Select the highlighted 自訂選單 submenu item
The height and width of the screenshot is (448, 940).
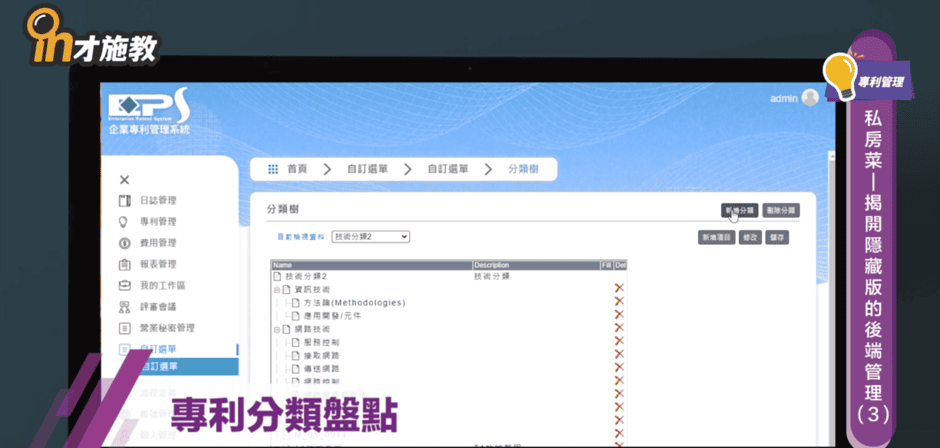tap(160, 366)
